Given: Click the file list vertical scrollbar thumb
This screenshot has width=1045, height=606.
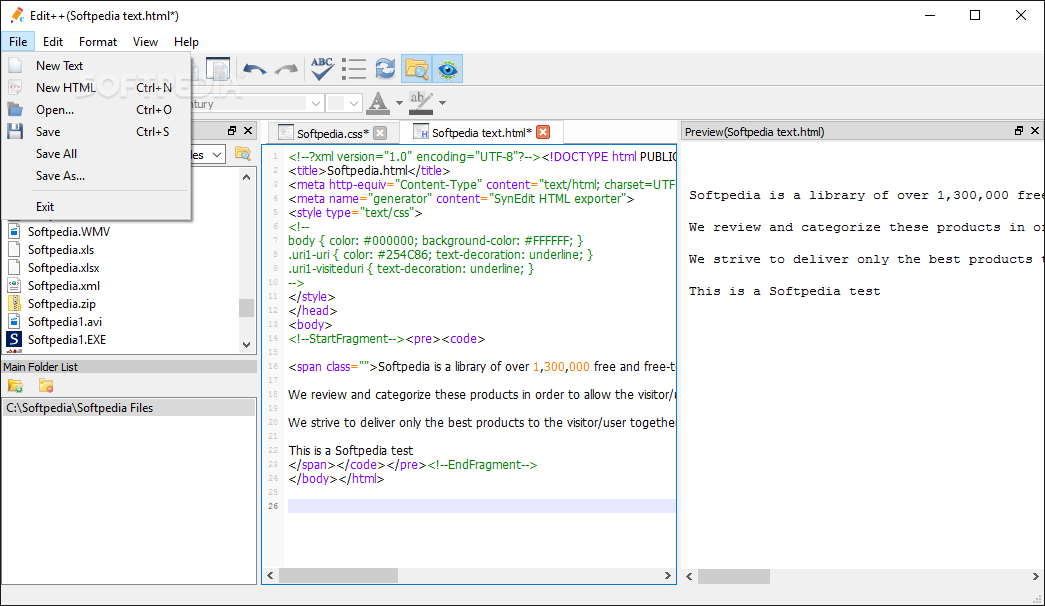Looking at the screenshot, I should click(x=247, y=307).
